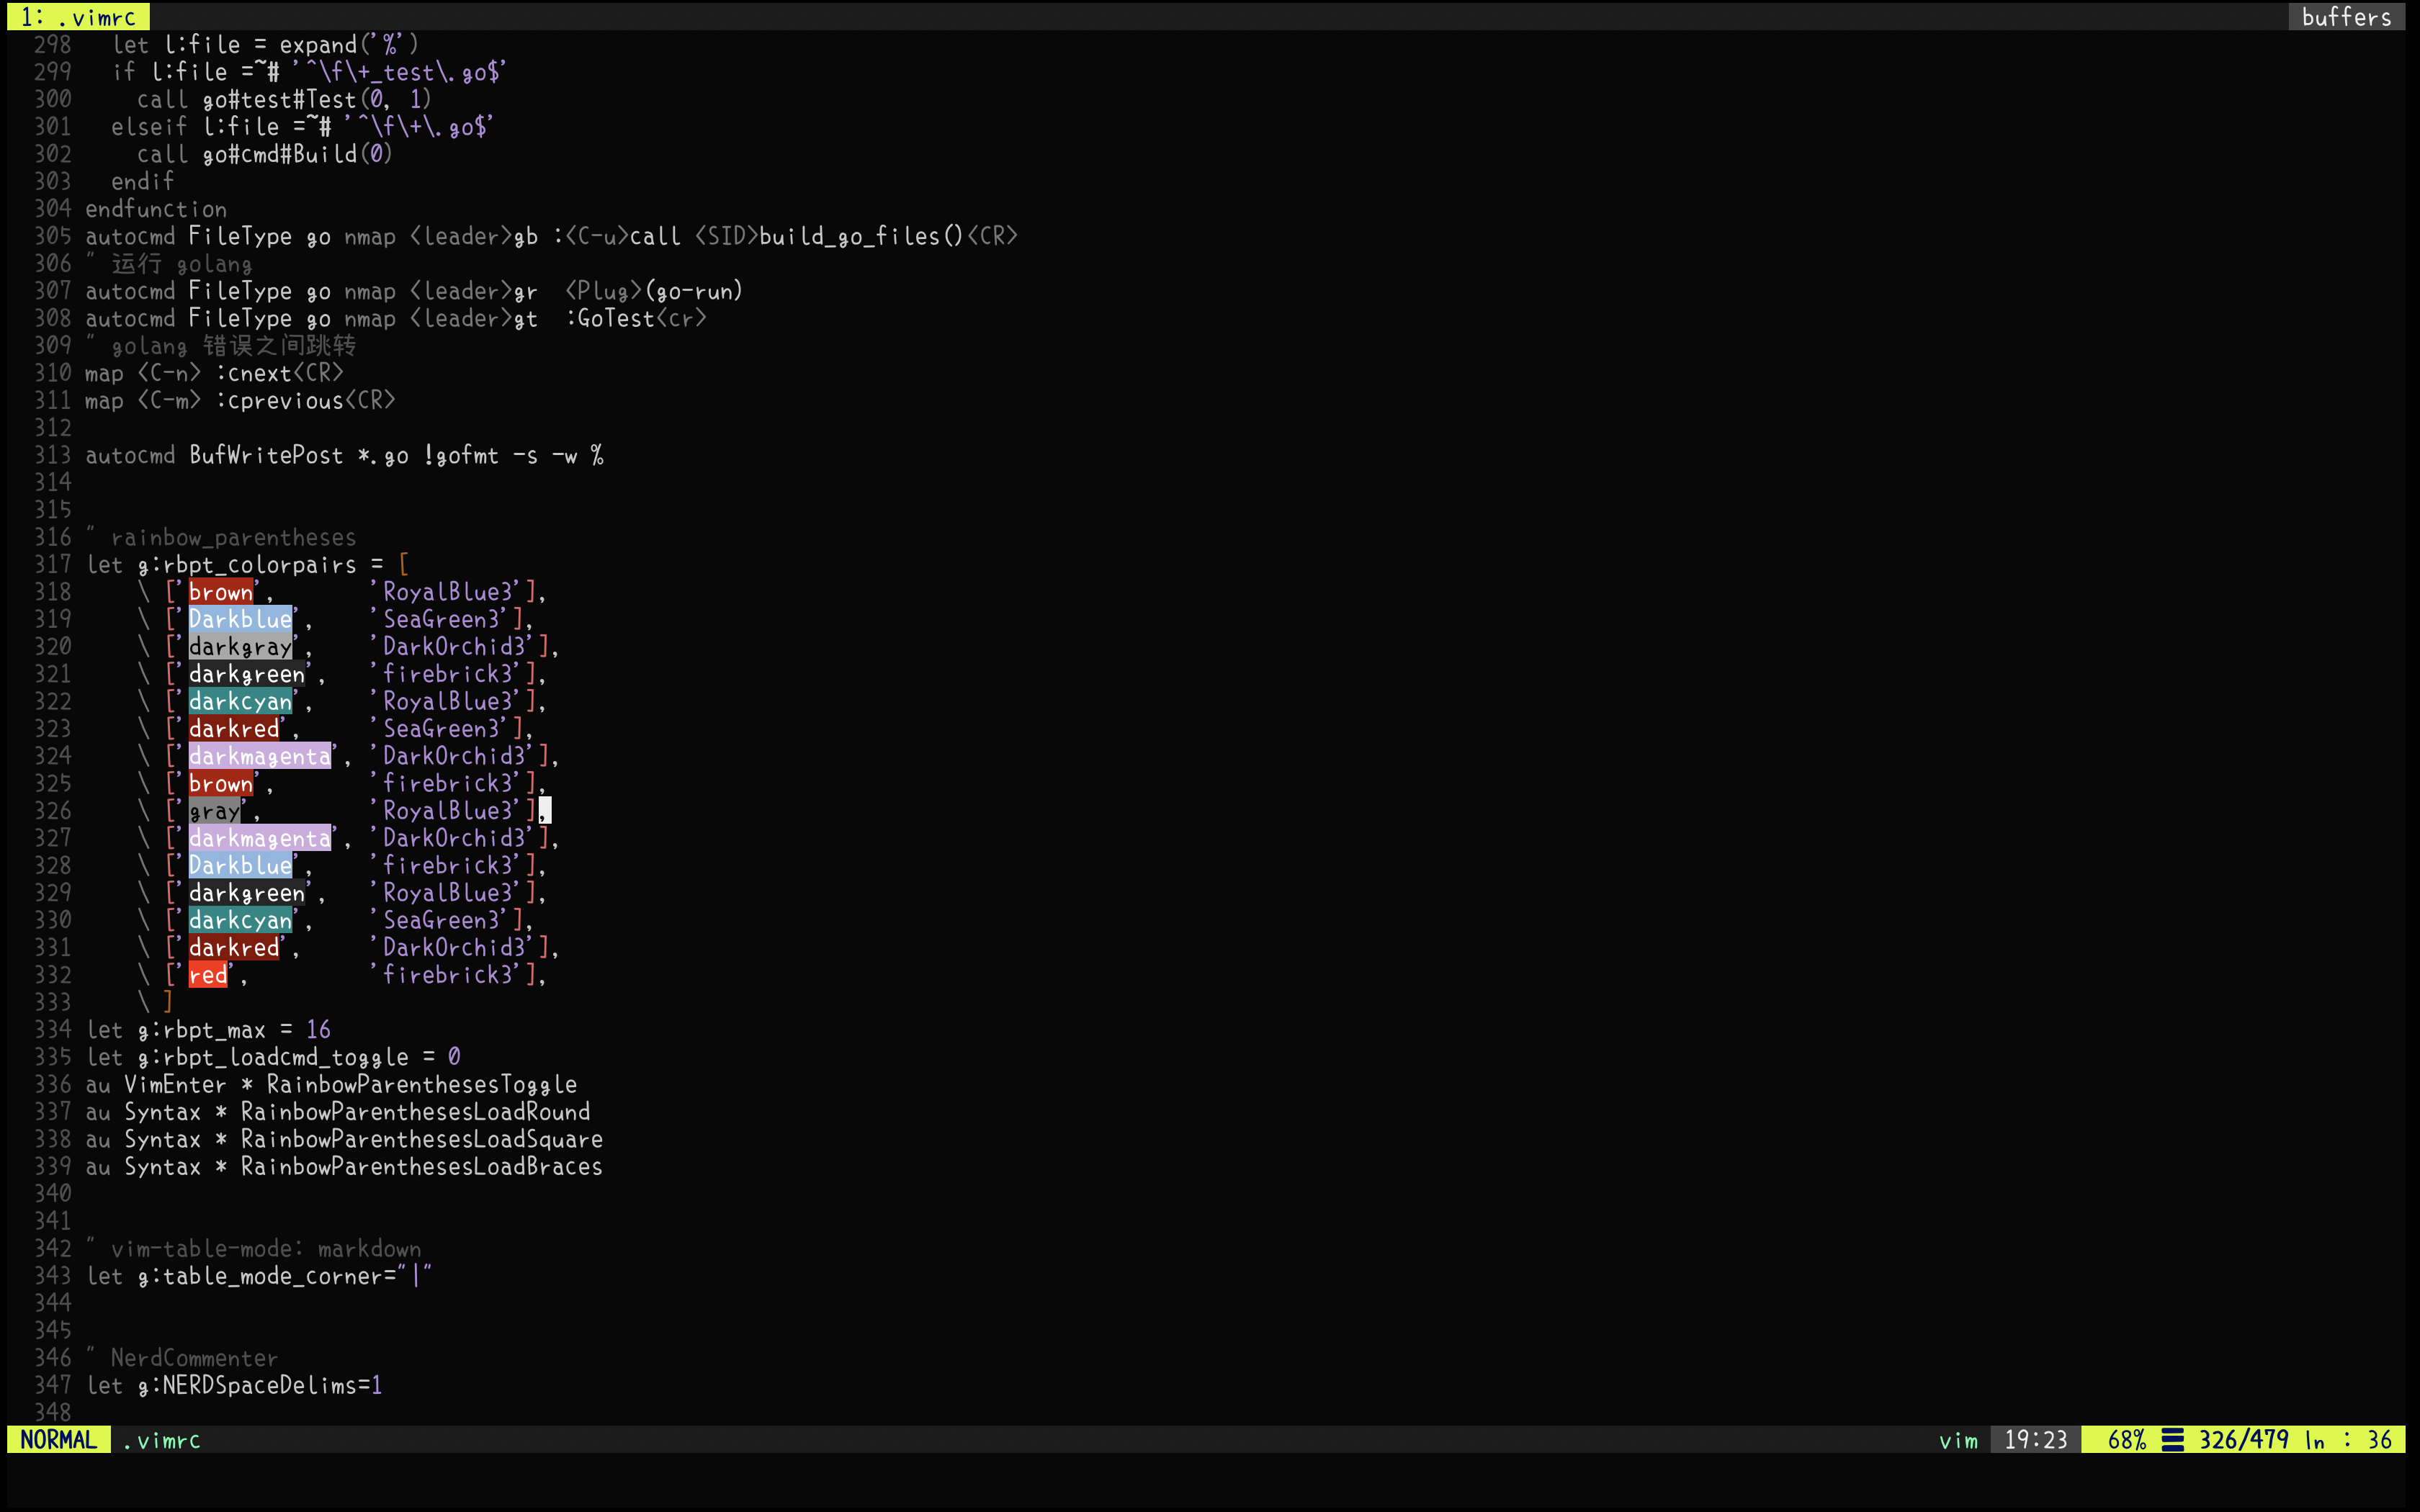This screenshot has width=2420, height=1512.
Task: Click the darkcyan swatch on line 322
Action: 240,701
